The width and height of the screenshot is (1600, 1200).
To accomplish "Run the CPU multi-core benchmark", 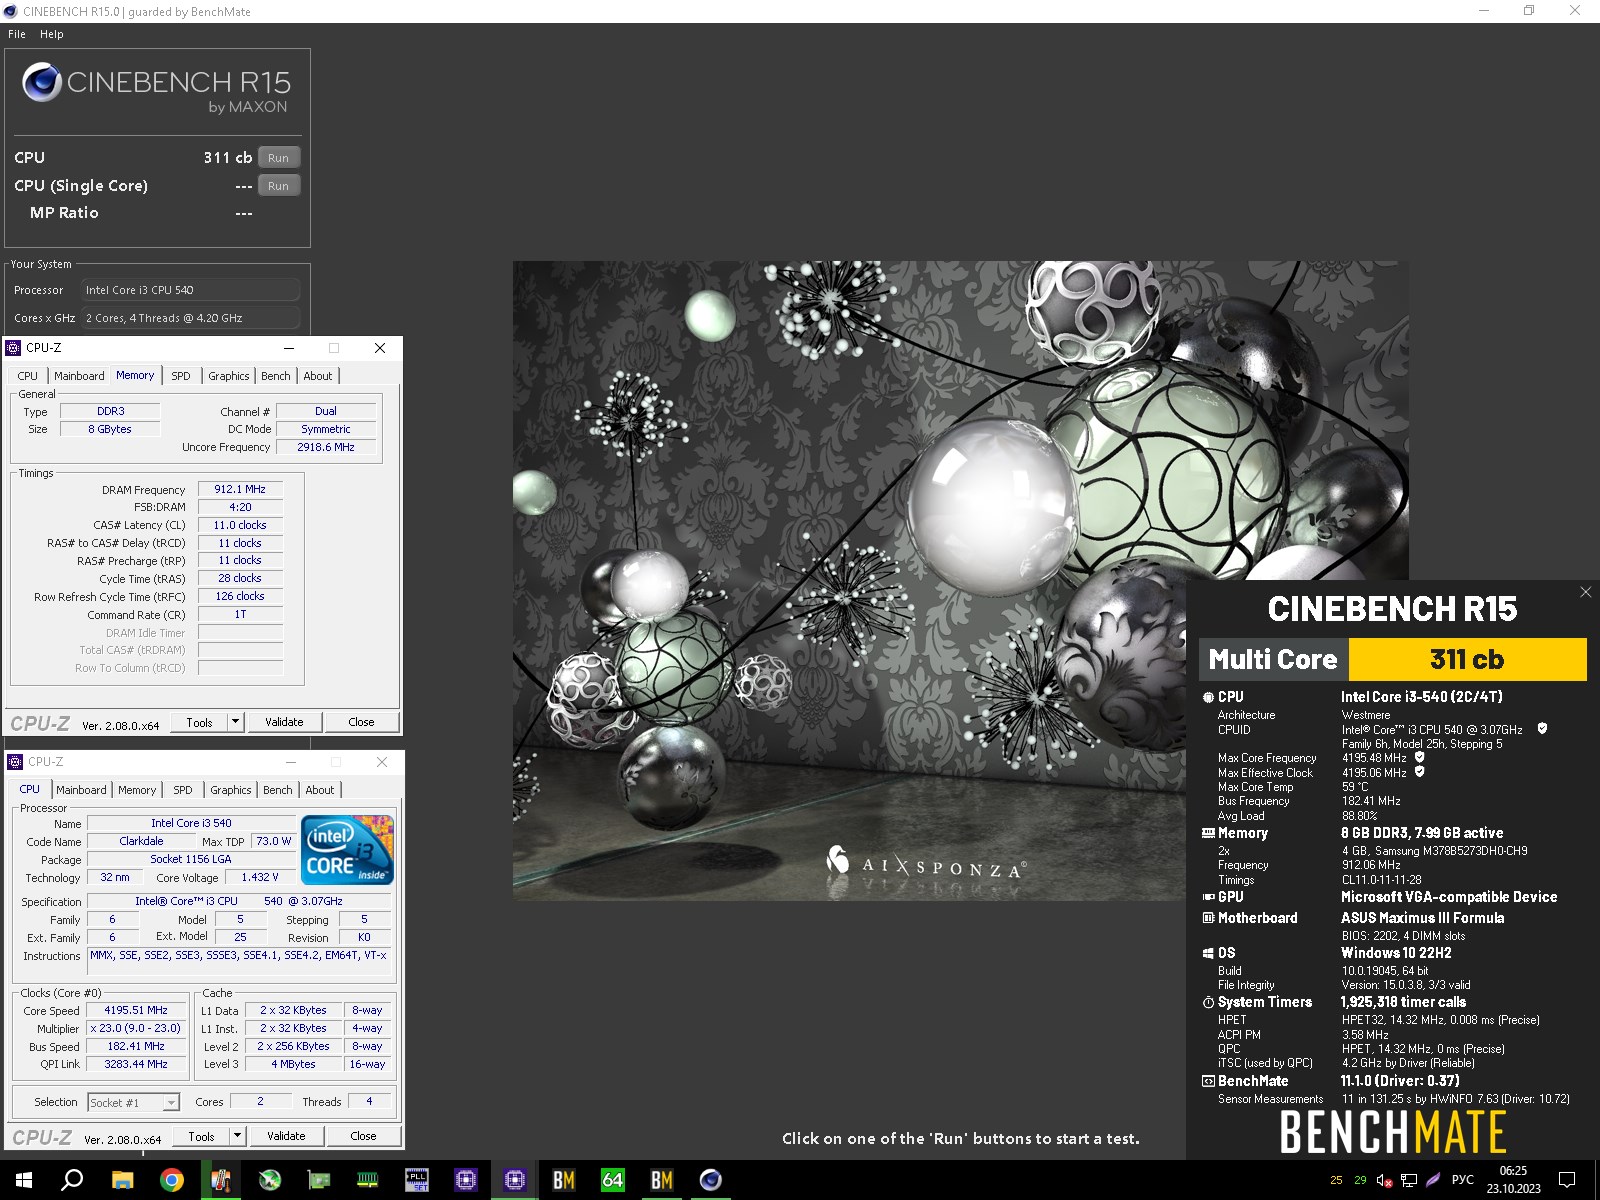I will [278, 158].
